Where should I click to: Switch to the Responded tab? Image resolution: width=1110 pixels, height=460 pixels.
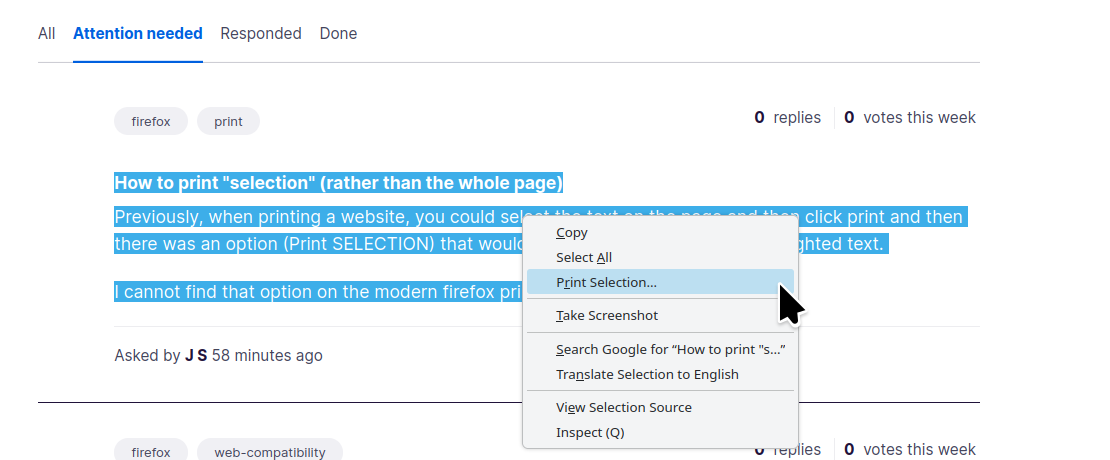coord(261,33)
